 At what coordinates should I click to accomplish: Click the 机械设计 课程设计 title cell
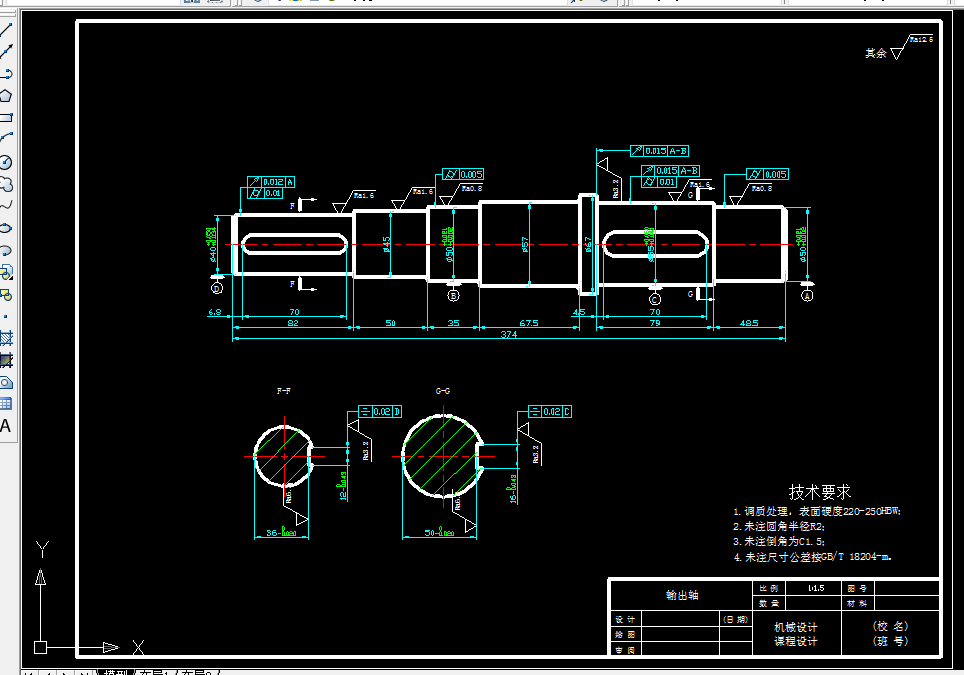(x=796, y=634)
